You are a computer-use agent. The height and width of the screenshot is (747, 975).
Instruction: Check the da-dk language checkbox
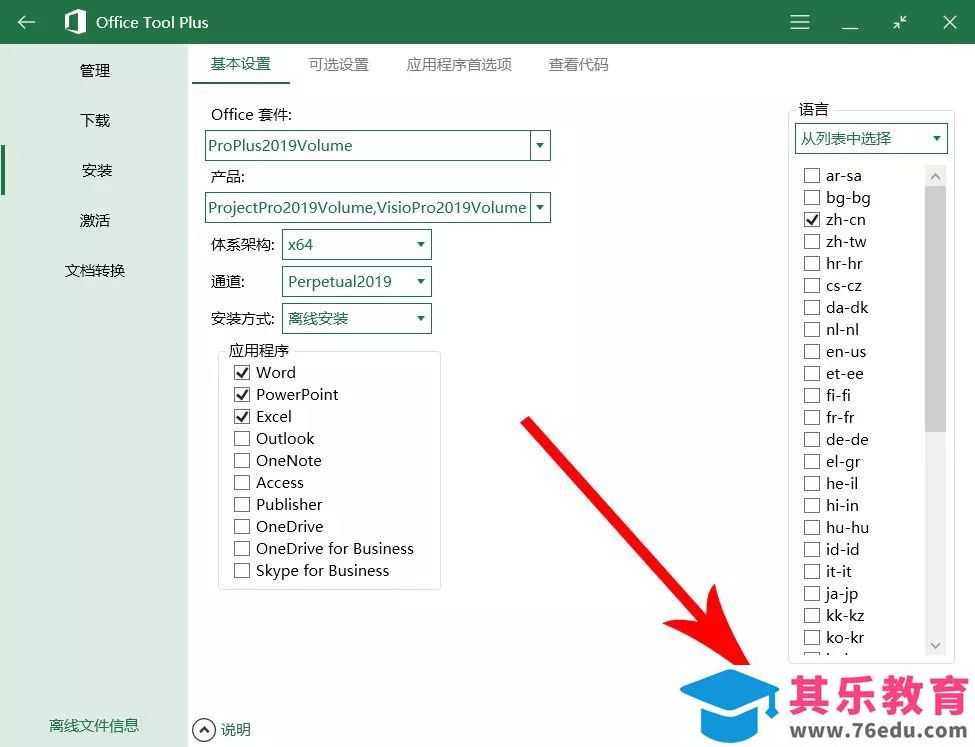click(811, 307)
